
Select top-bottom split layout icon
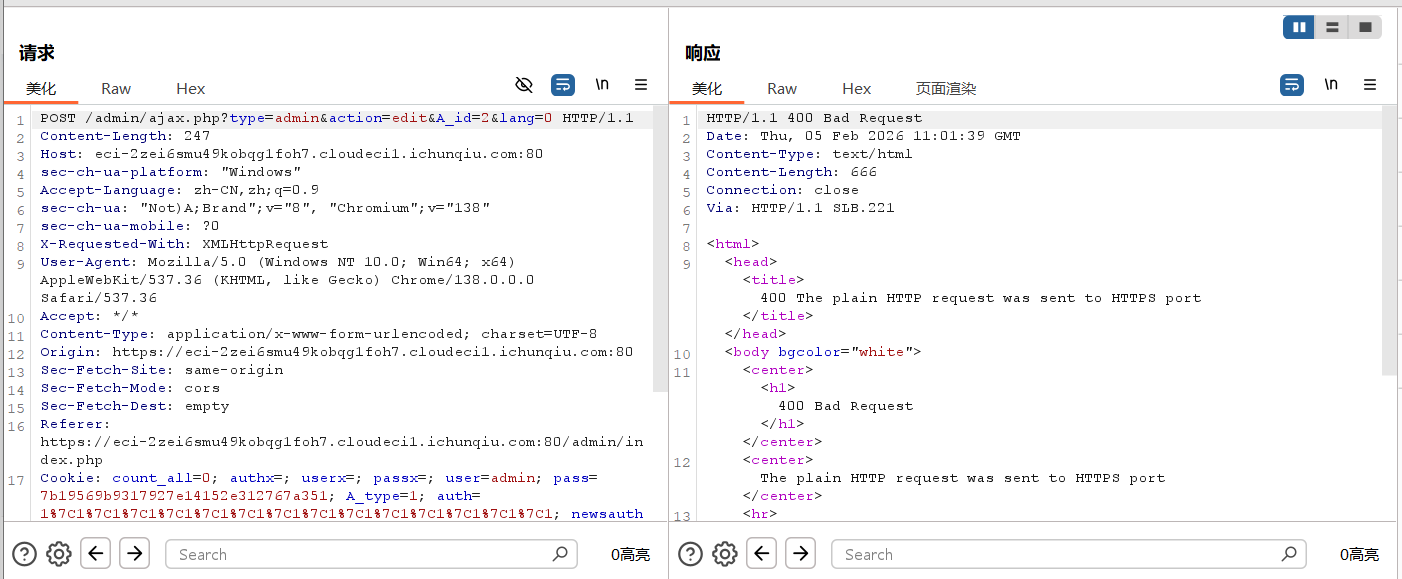(x=1332, y=28)
